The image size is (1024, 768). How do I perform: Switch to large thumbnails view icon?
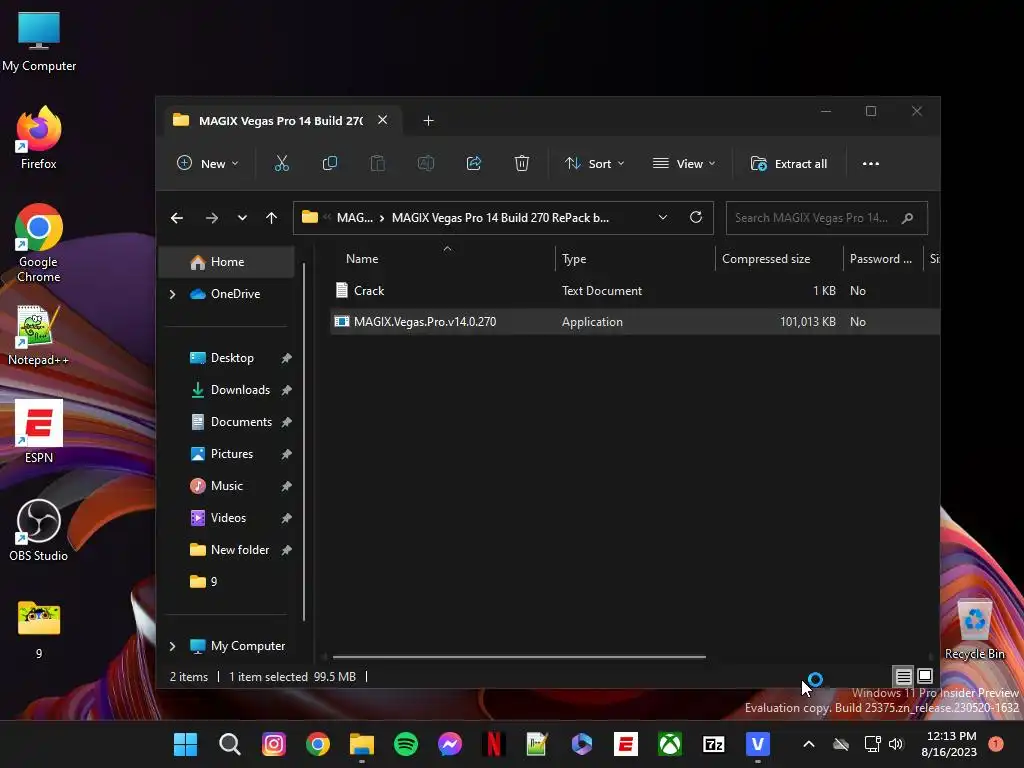(925, 676)
